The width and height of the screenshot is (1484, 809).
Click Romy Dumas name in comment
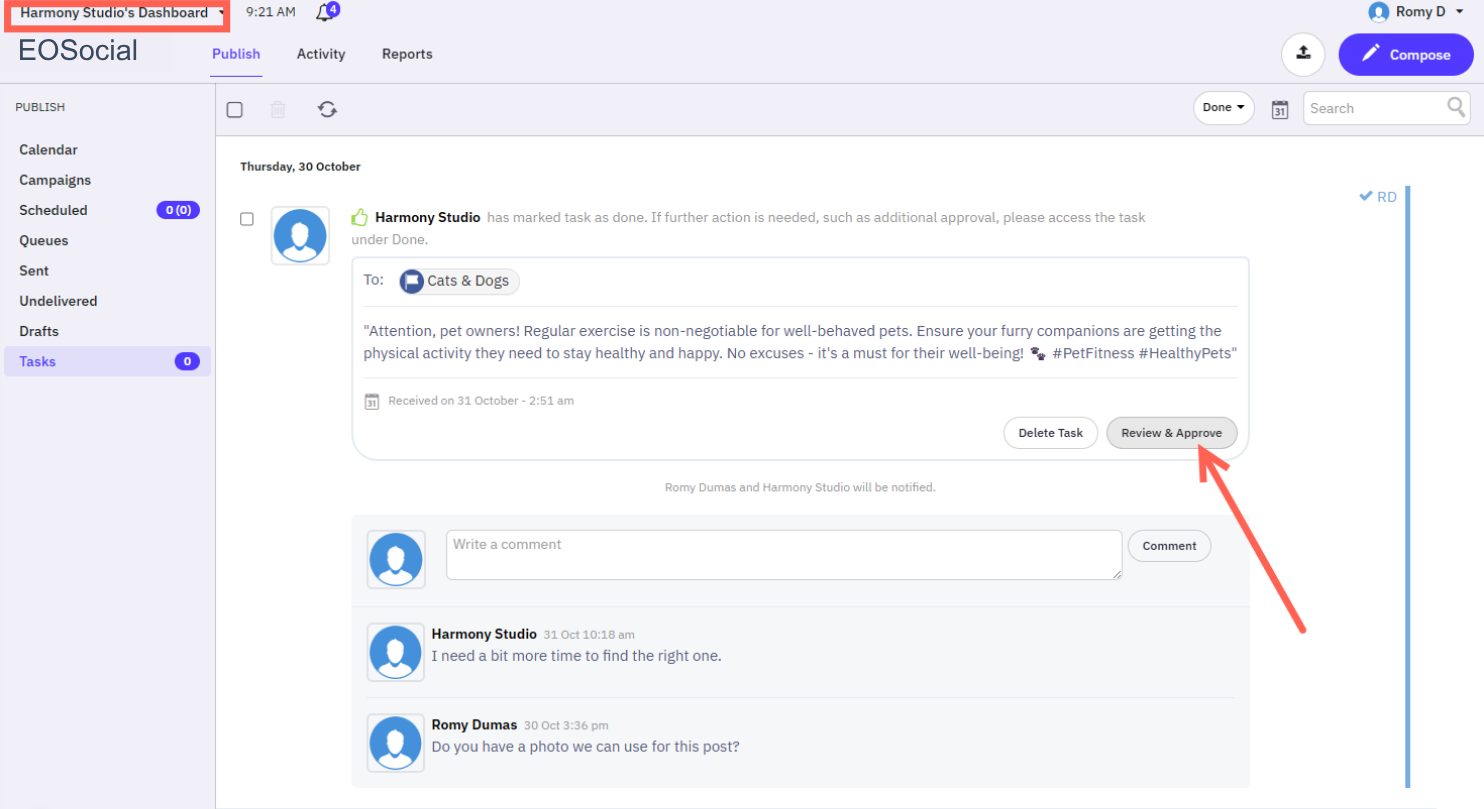point(474,725)
